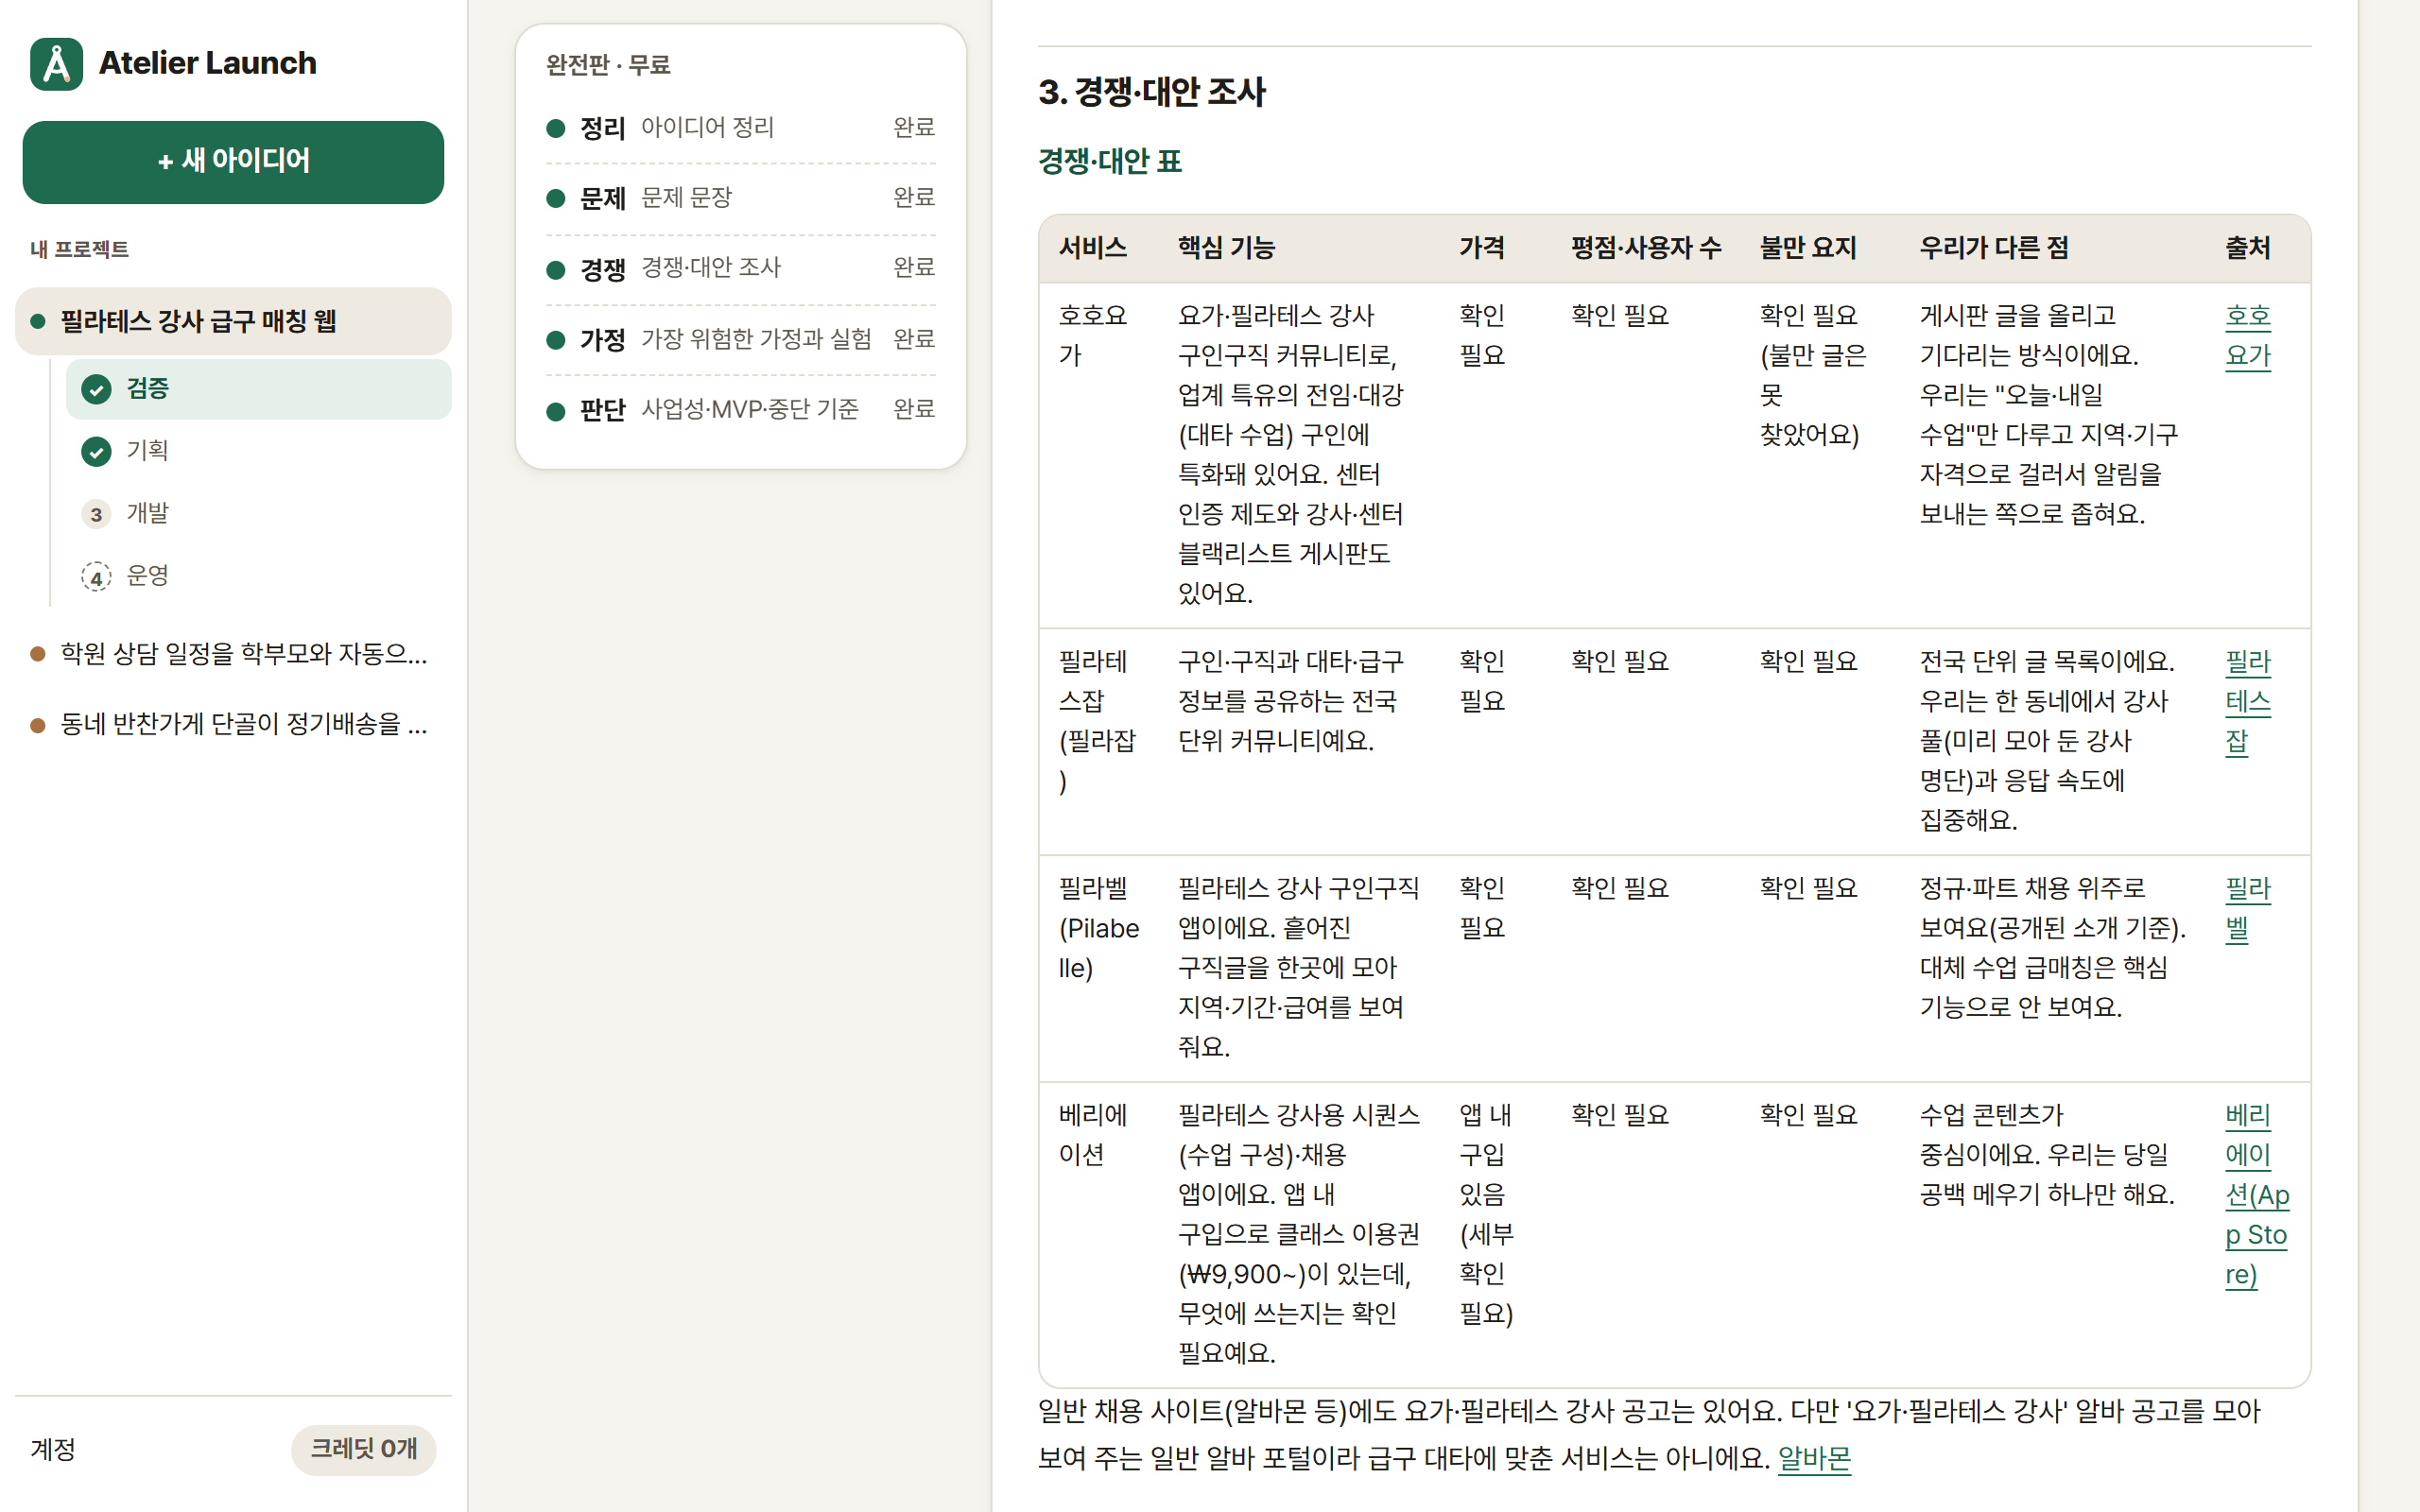Open the 필라벨 source link
2420x1512 pixels.
(x=2248, y=909)
